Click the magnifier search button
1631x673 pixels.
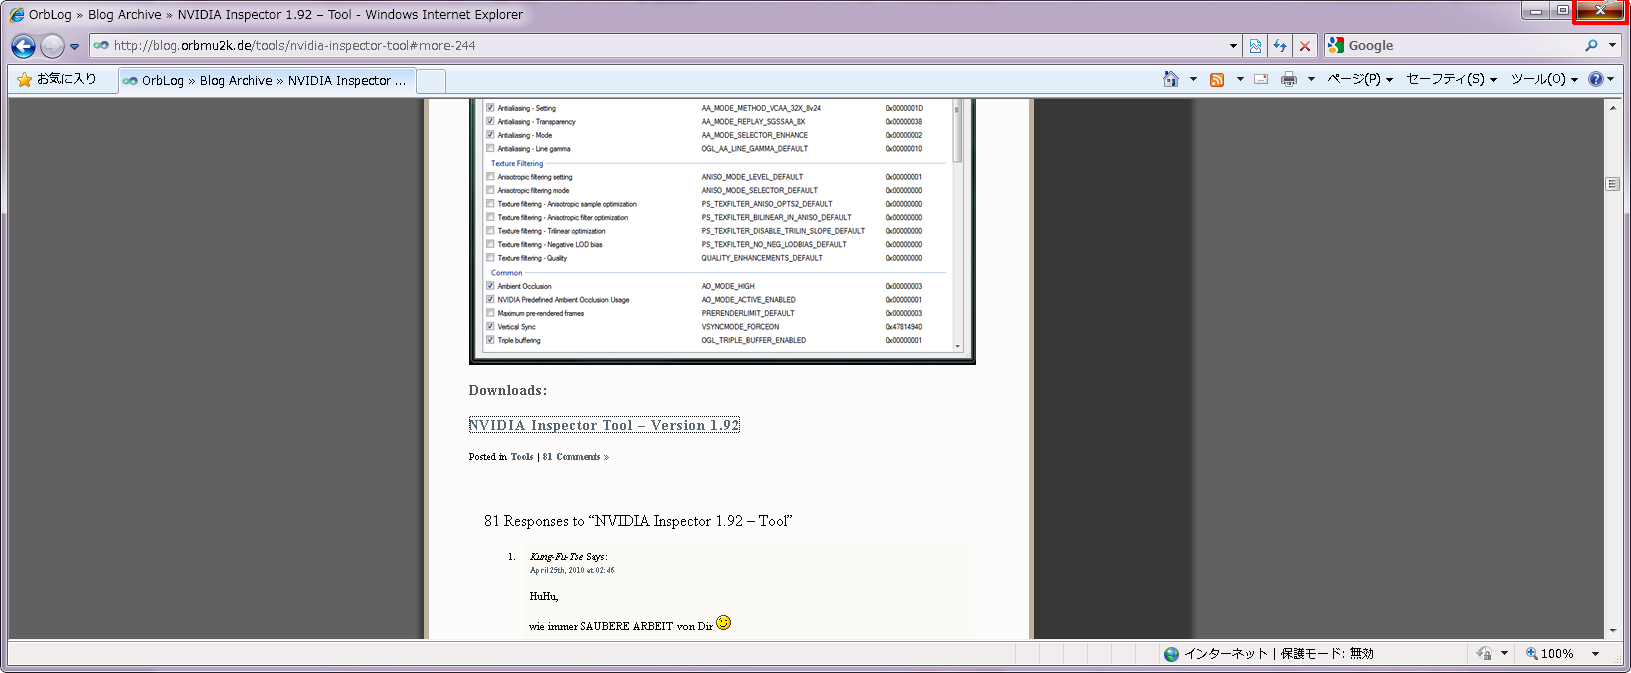[1591, 46]
